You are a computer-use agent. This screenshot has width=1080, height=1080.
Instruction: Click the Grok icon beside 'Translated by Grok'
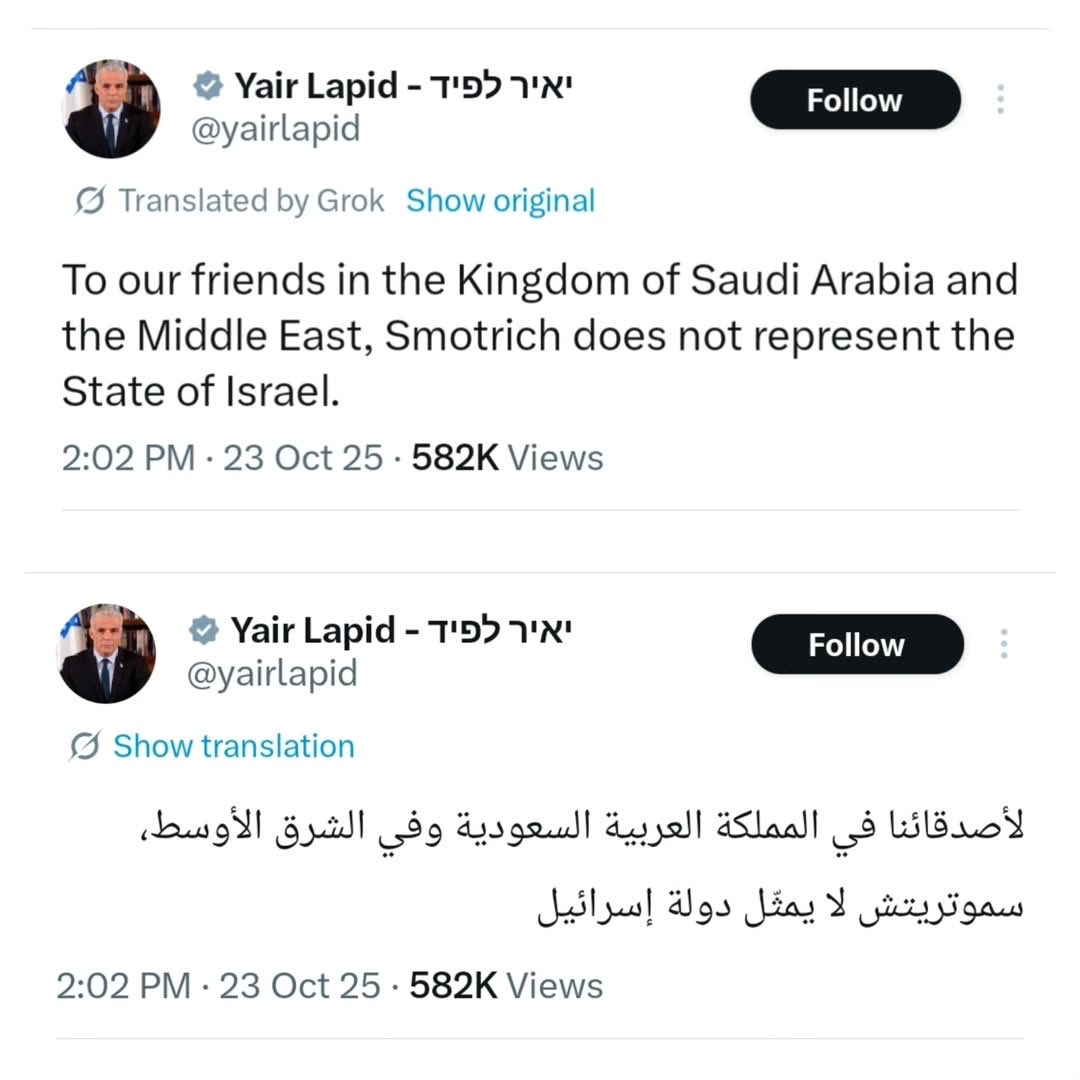90,200
